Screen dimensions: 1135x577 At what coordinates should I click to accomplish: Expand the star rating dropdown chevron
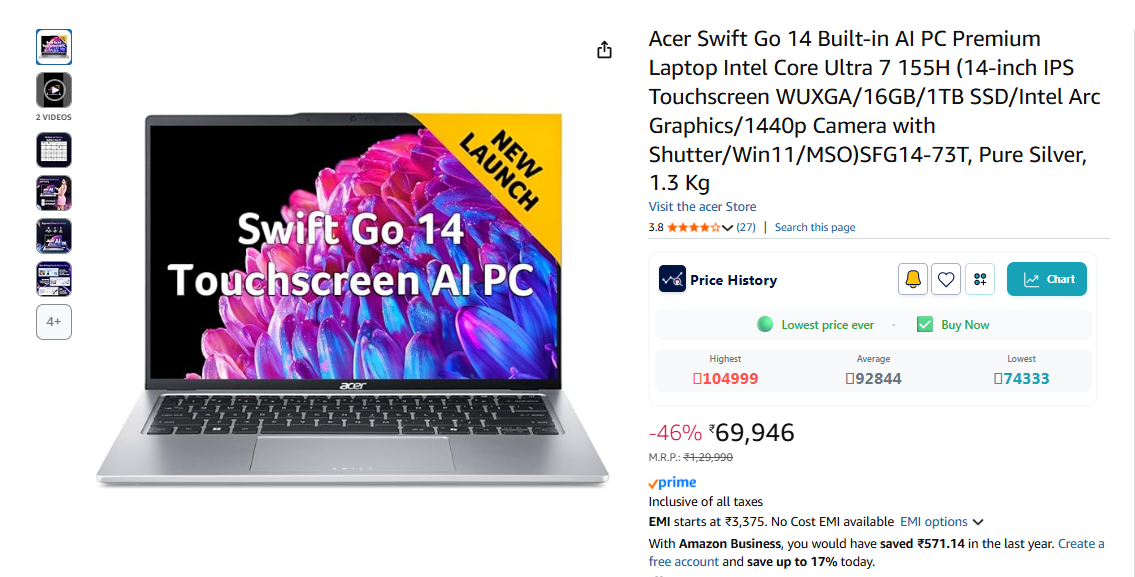pos(727,228)
